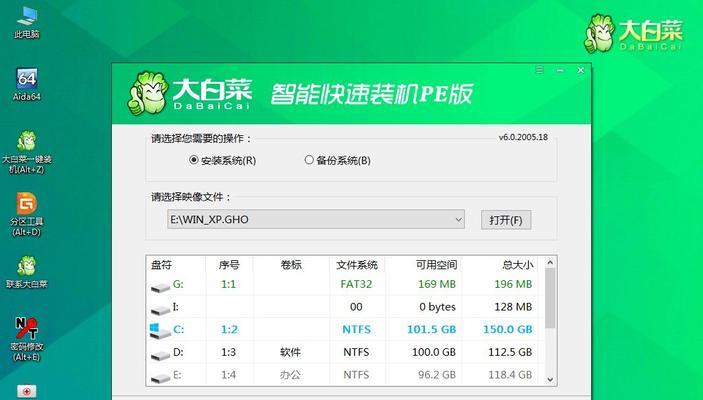Screen dimensions: 703x400
Task: Sort by the 文件系统 column header
Action: 357,265
